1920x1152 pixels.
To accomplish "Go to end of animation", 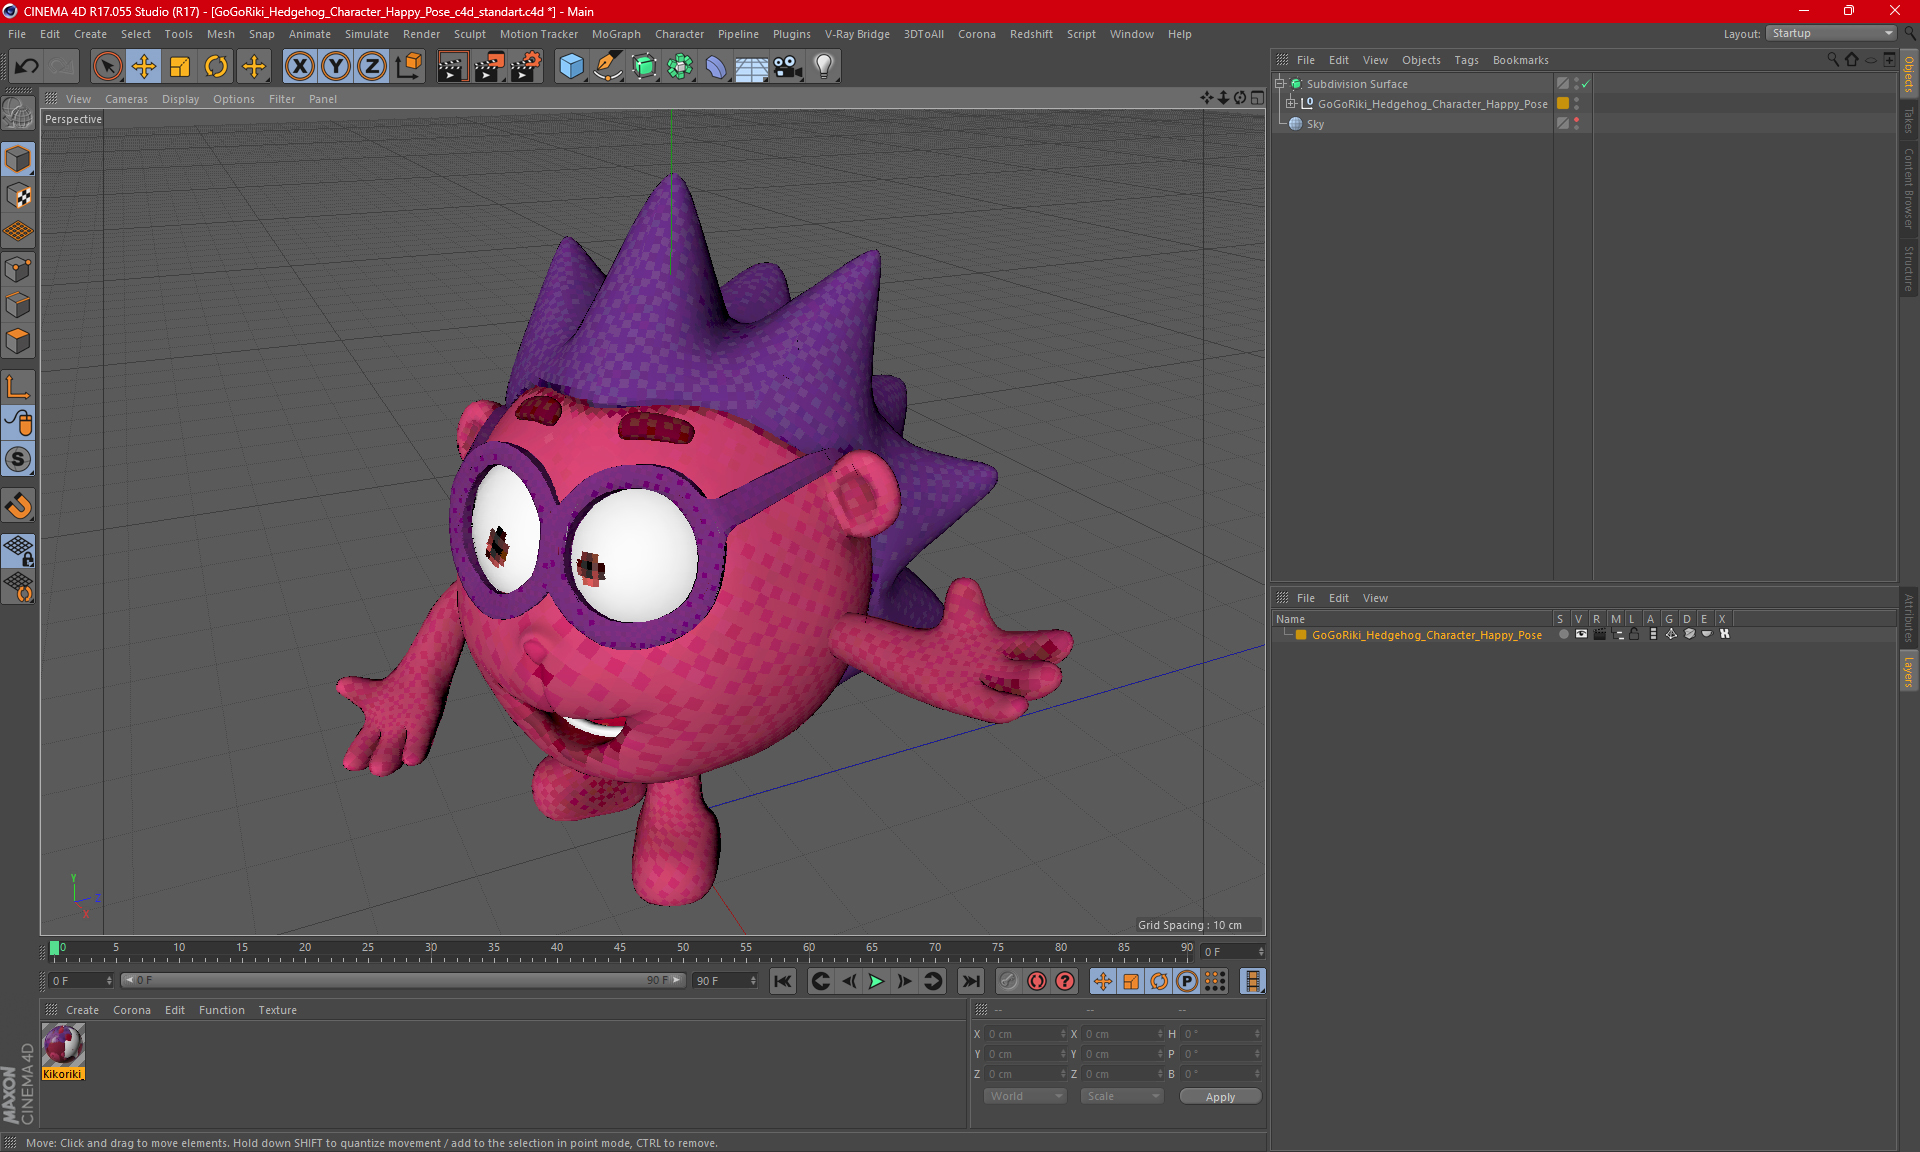I will click(970, 981).
